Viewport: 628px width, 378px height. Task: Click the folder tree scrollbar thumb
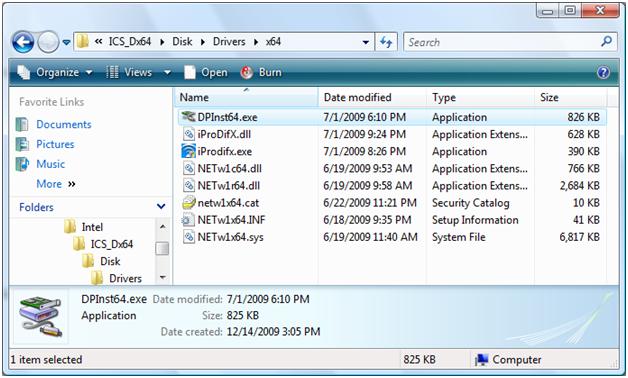[162, 249]
